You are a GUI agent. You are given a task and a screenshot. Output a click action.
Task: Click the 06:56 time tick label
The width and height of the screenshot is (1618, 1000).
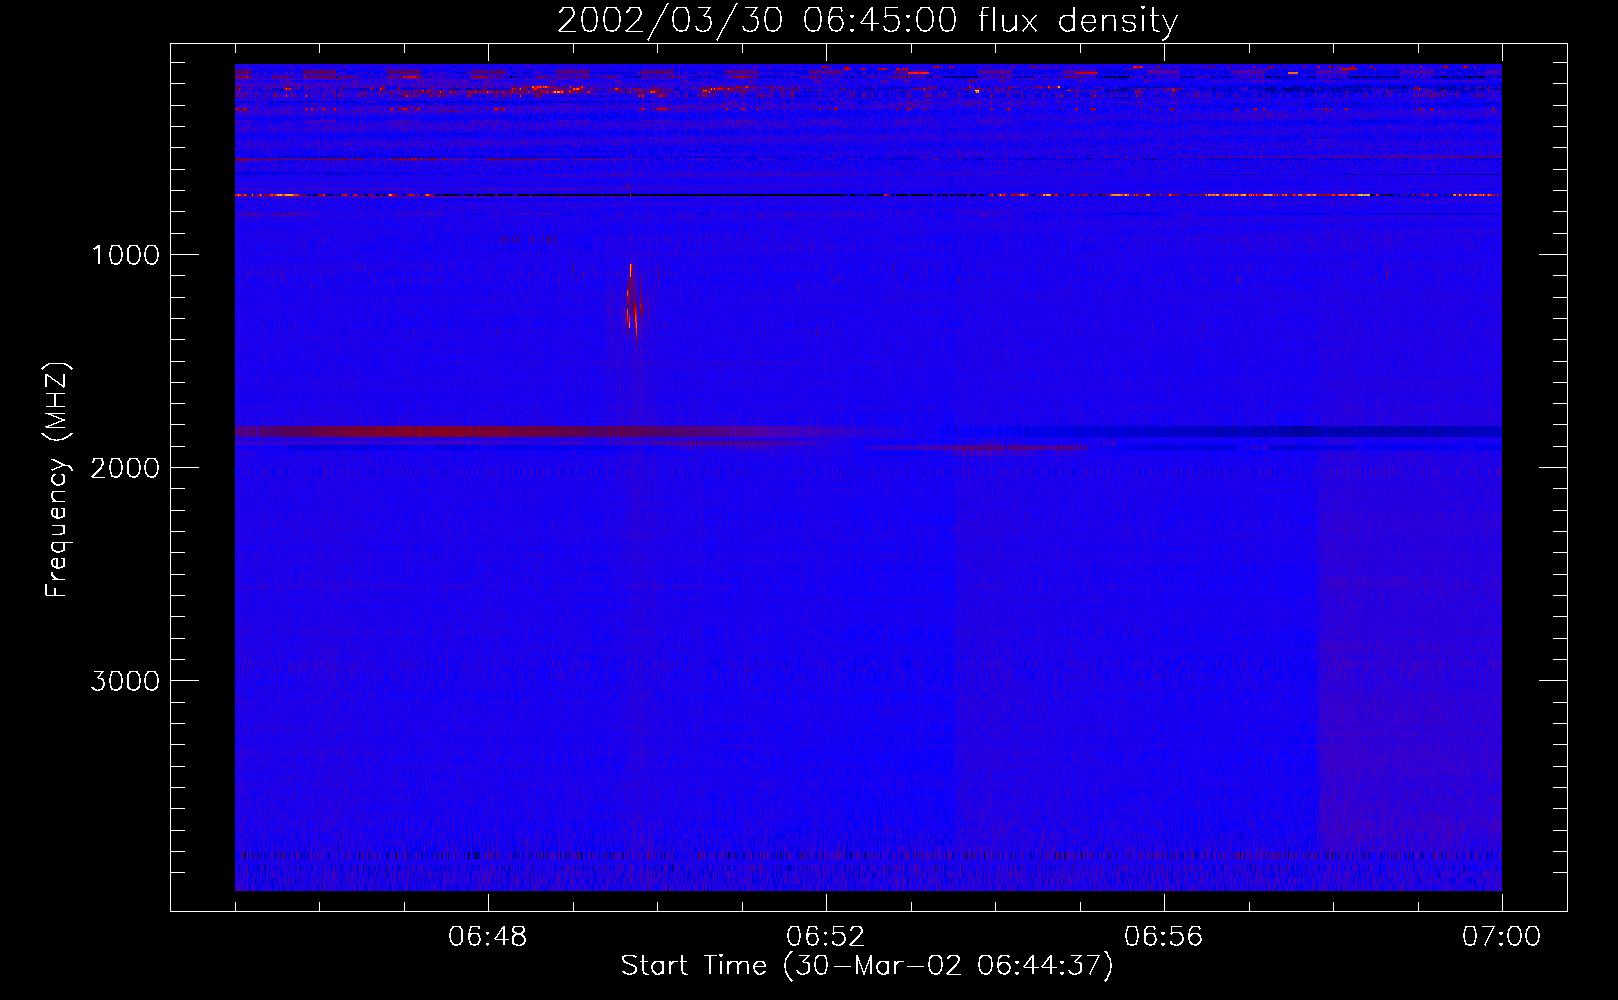(x=1164, y=937)
